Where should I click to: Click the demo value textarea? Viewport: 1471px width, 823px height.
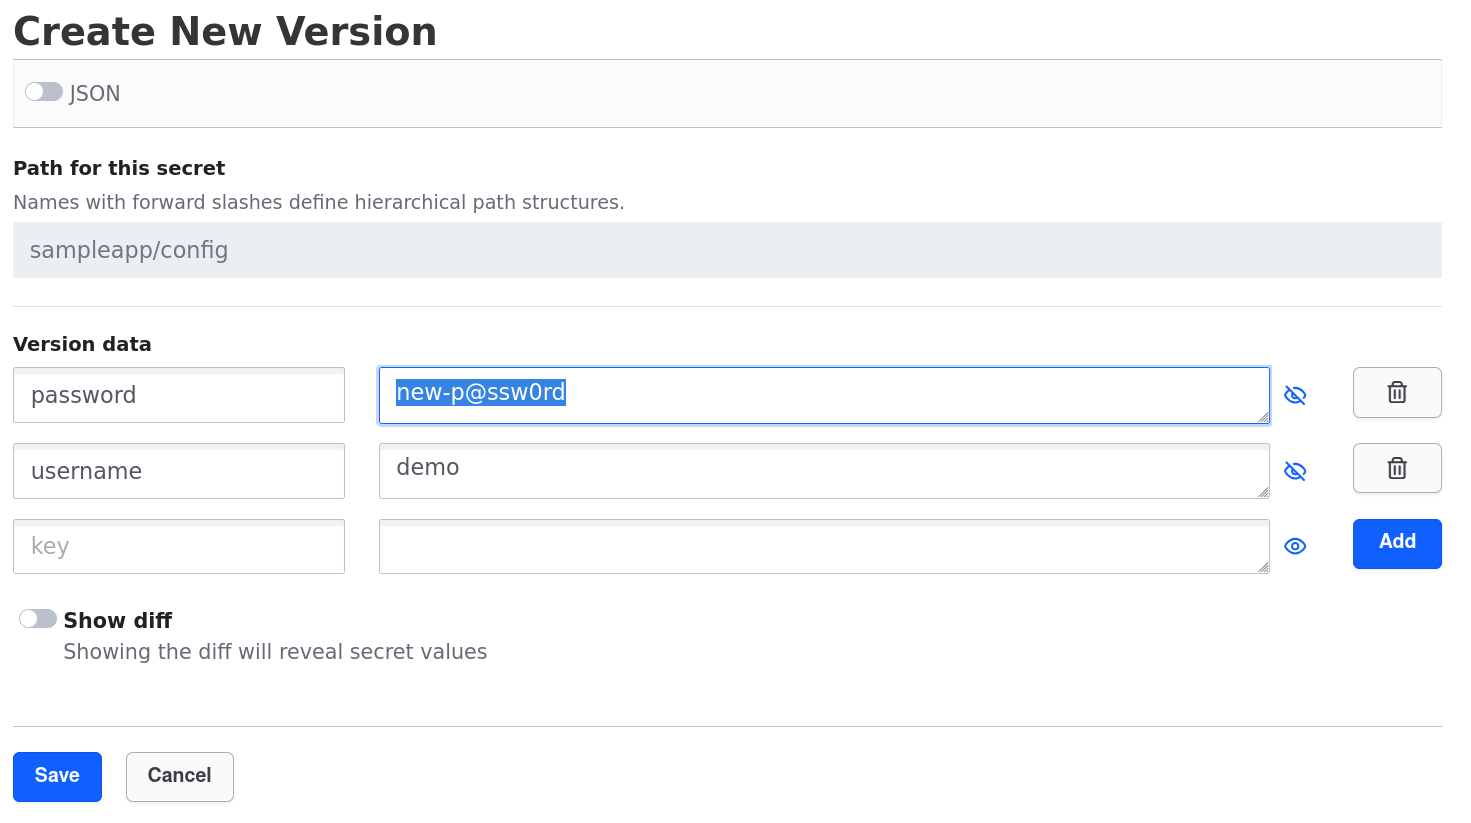[824, 471]
